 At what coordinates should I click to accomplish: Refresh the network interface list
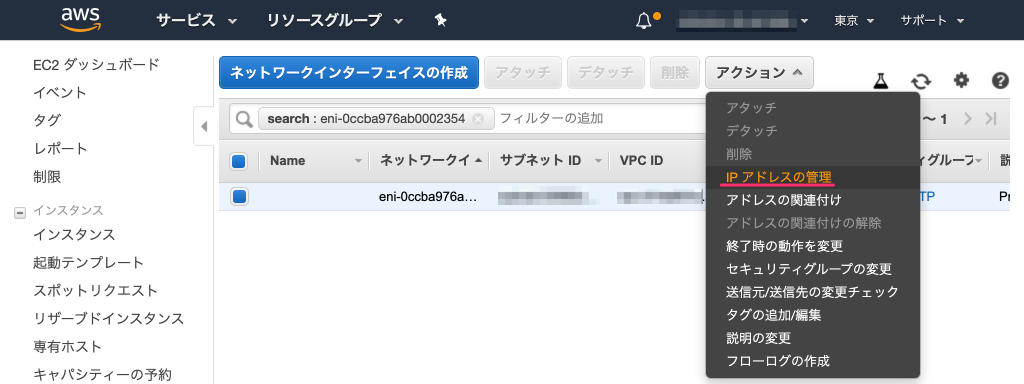pos(921,82)
